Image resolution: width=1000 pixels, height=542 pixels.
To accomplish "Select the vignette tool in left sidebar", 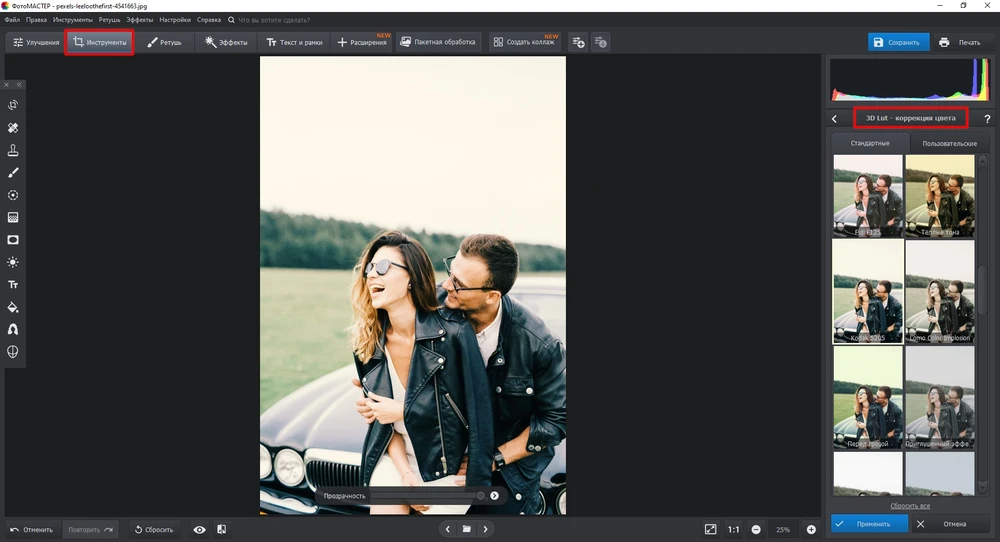I will [13, 240].
